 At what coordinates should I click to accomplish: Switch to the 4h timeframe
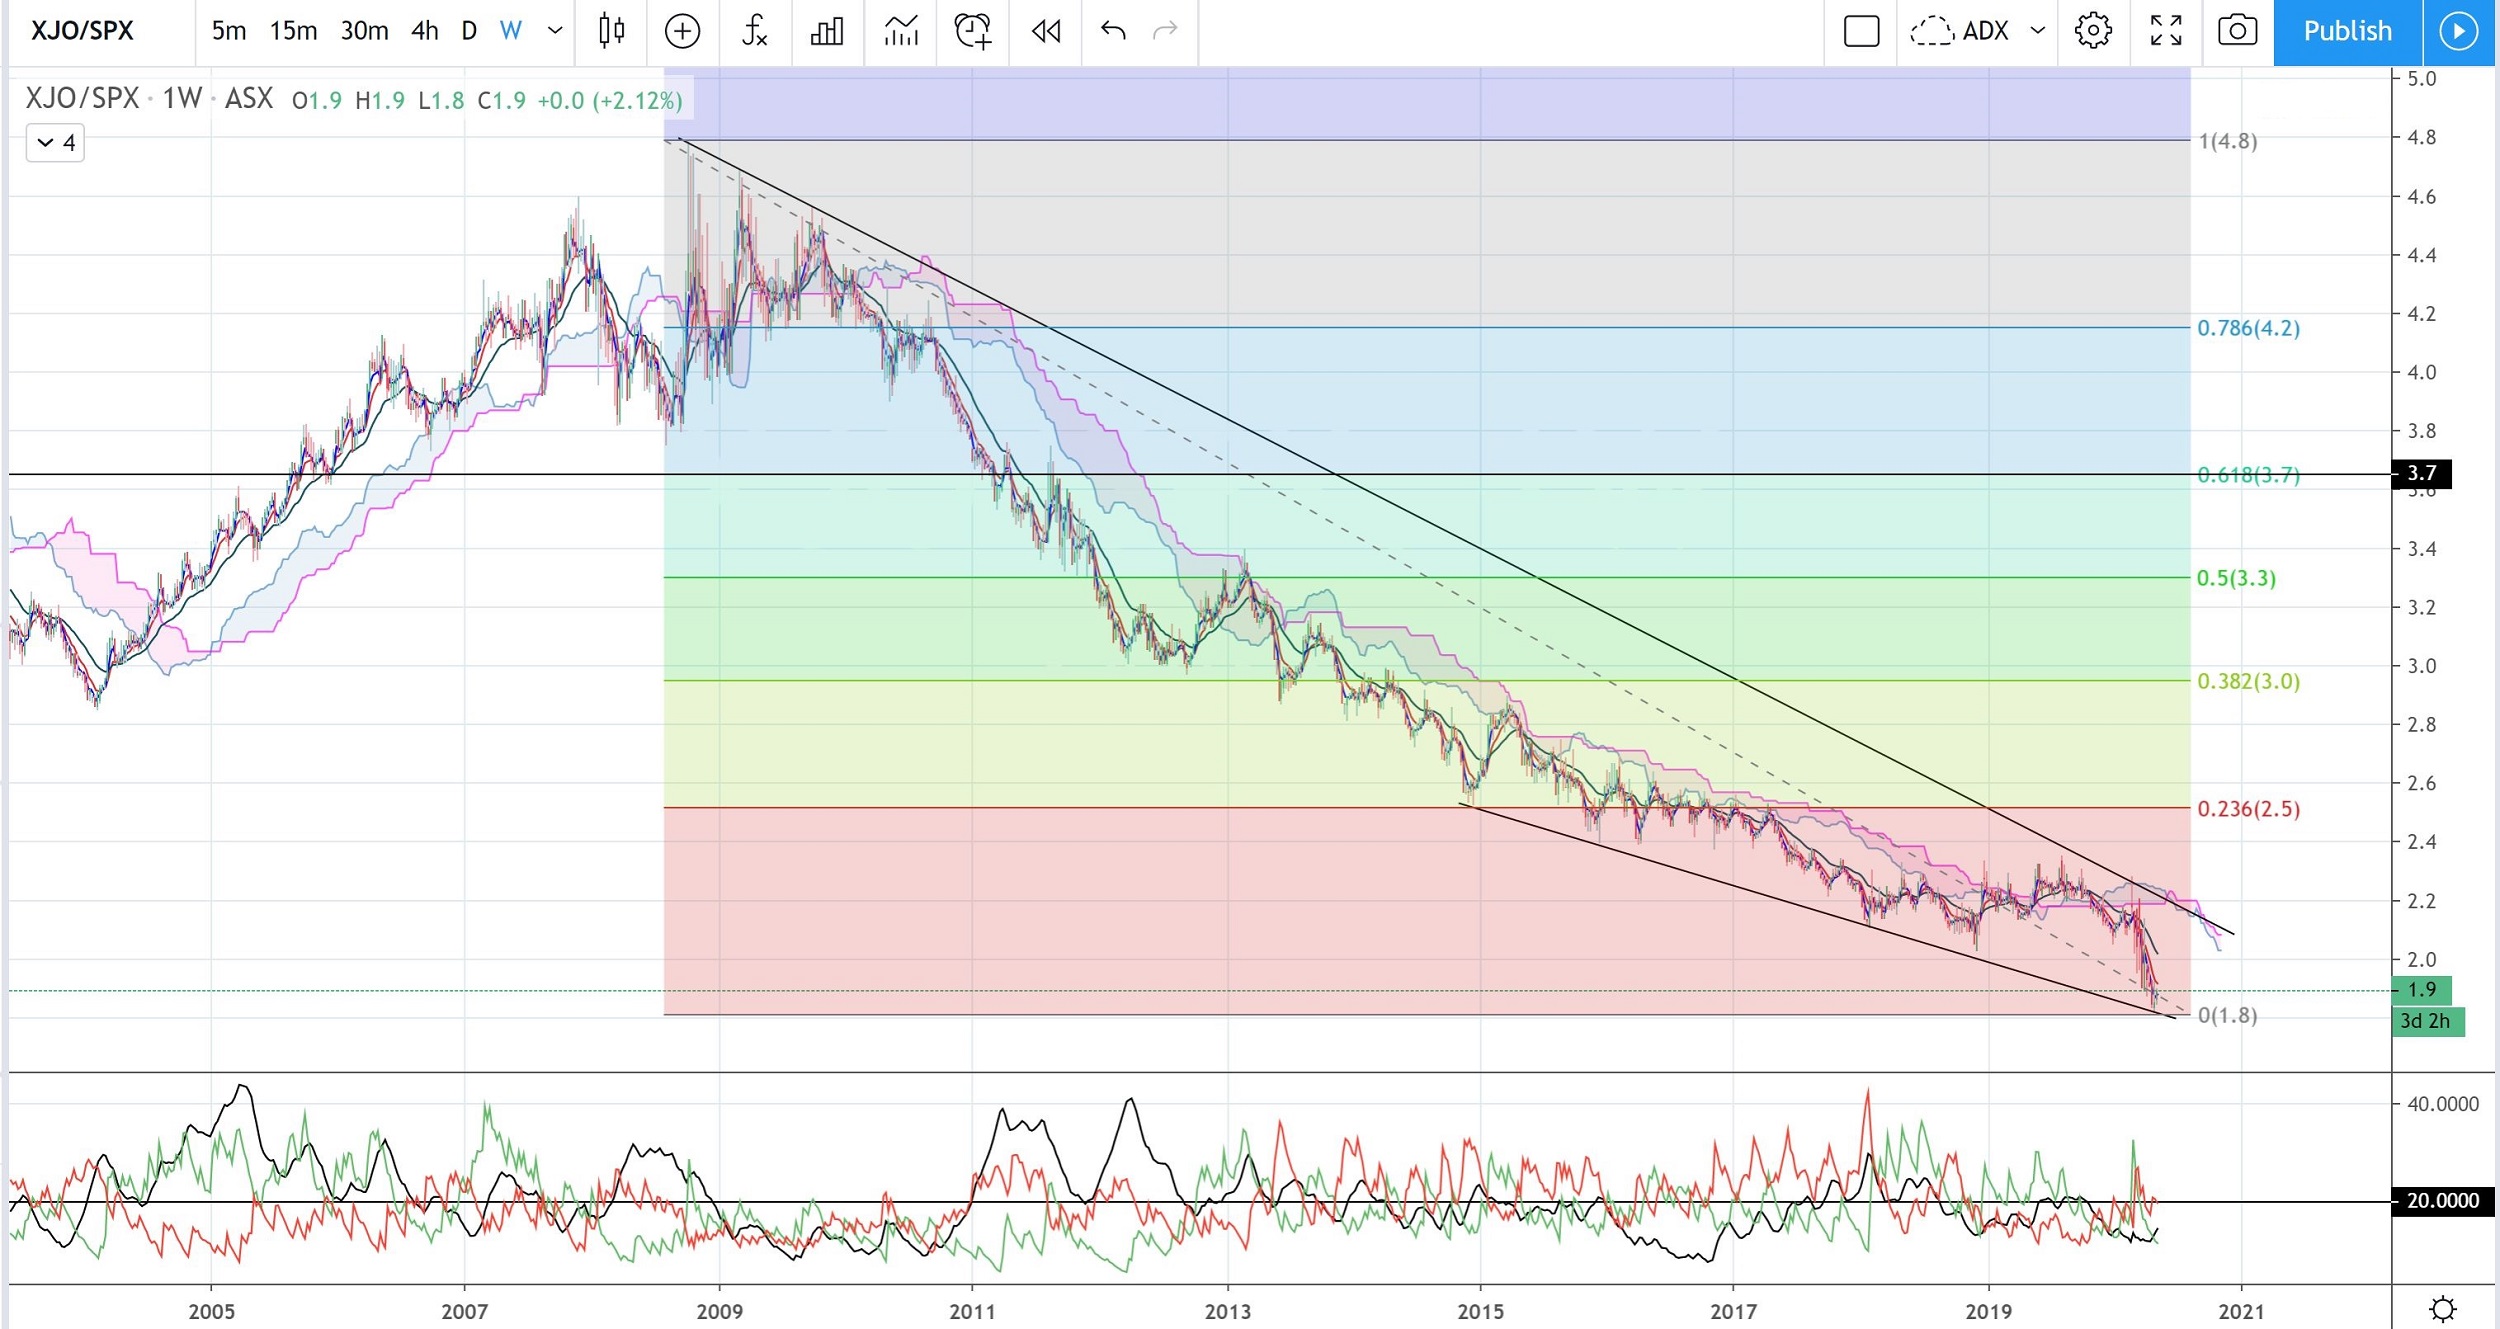424,31
